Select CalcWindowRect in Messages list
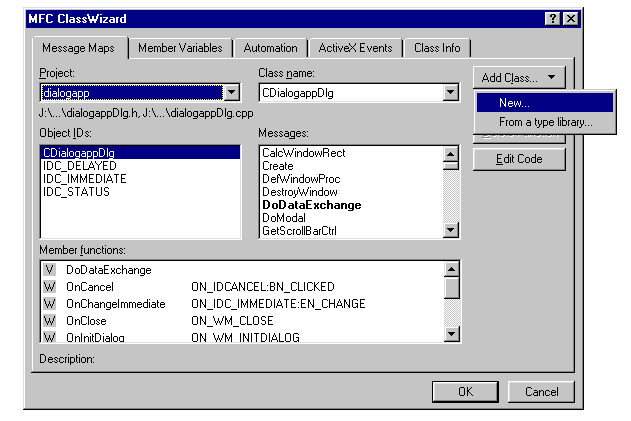This screenshot has height=421, width=631. point(351,153)
